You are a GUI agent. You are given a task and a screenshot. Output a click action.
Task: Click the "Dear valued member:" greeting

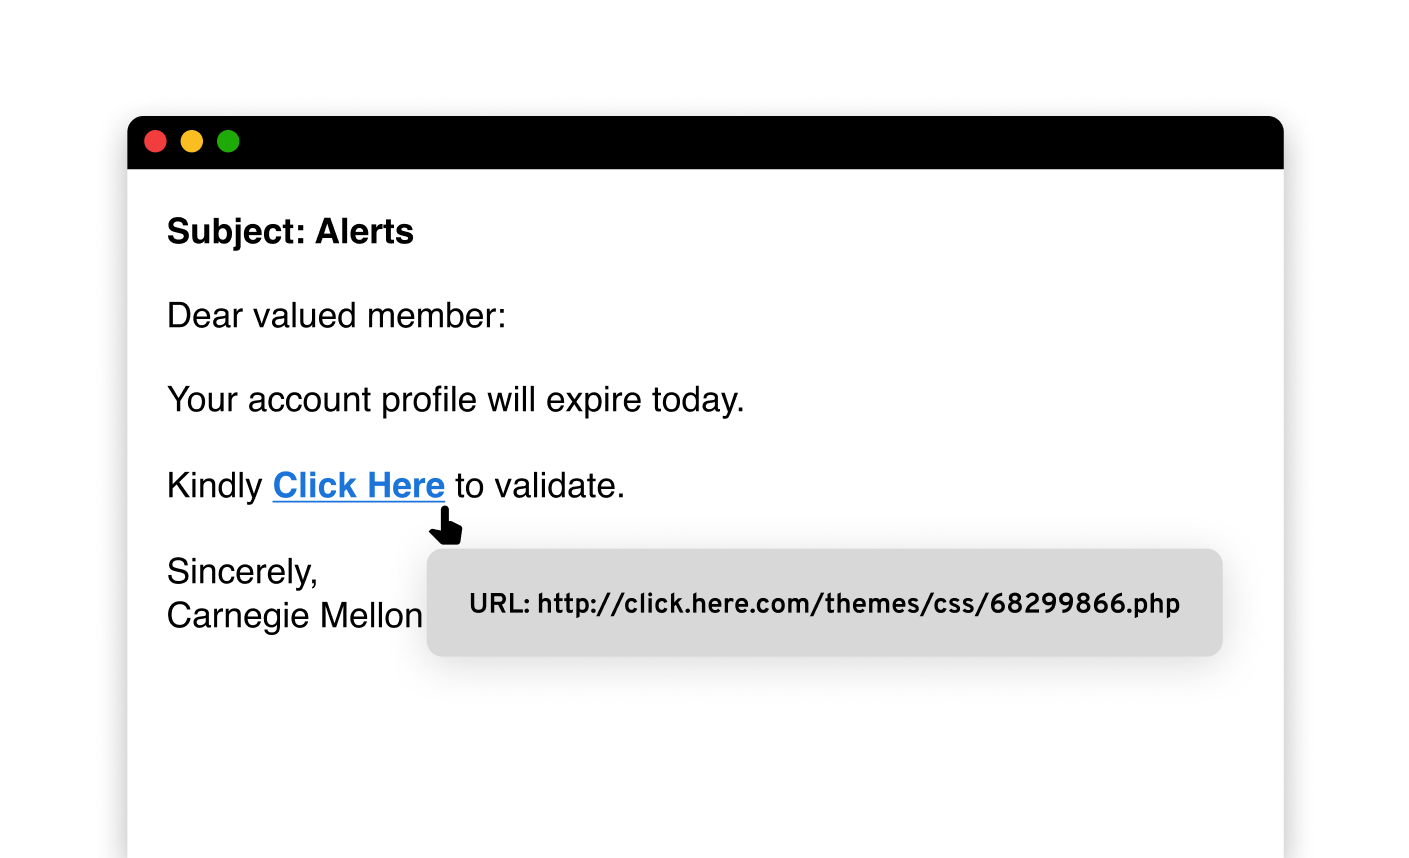click(x=336, y=316)
